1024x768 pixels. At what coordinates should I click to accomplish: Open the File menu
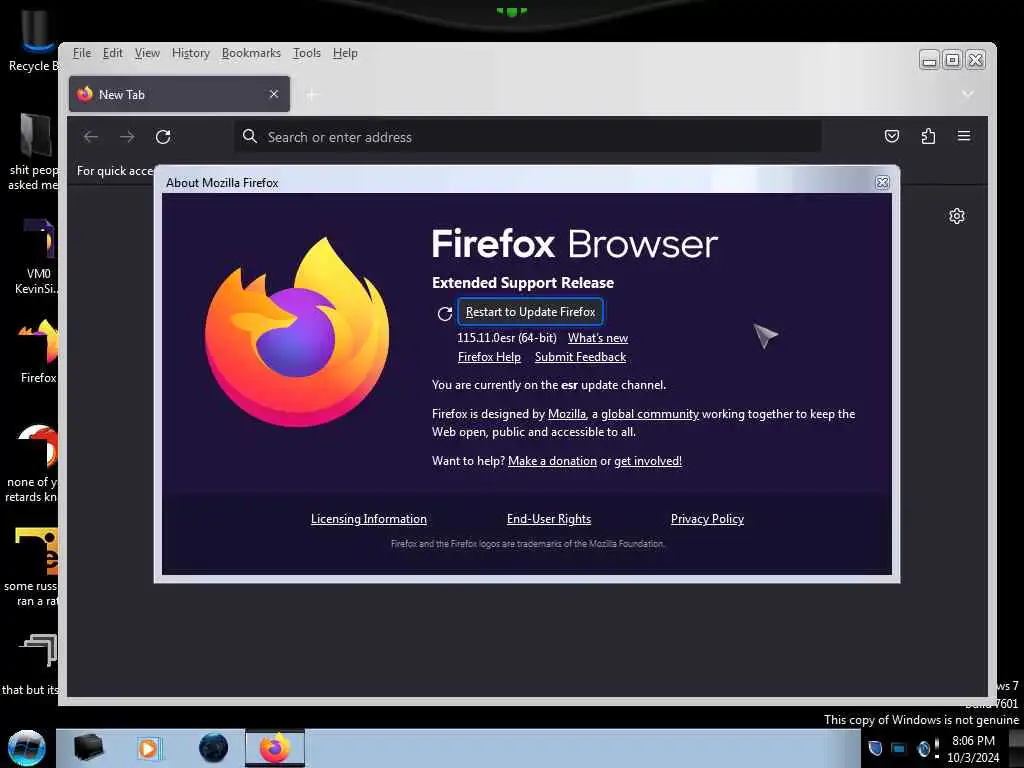[82, 53]
